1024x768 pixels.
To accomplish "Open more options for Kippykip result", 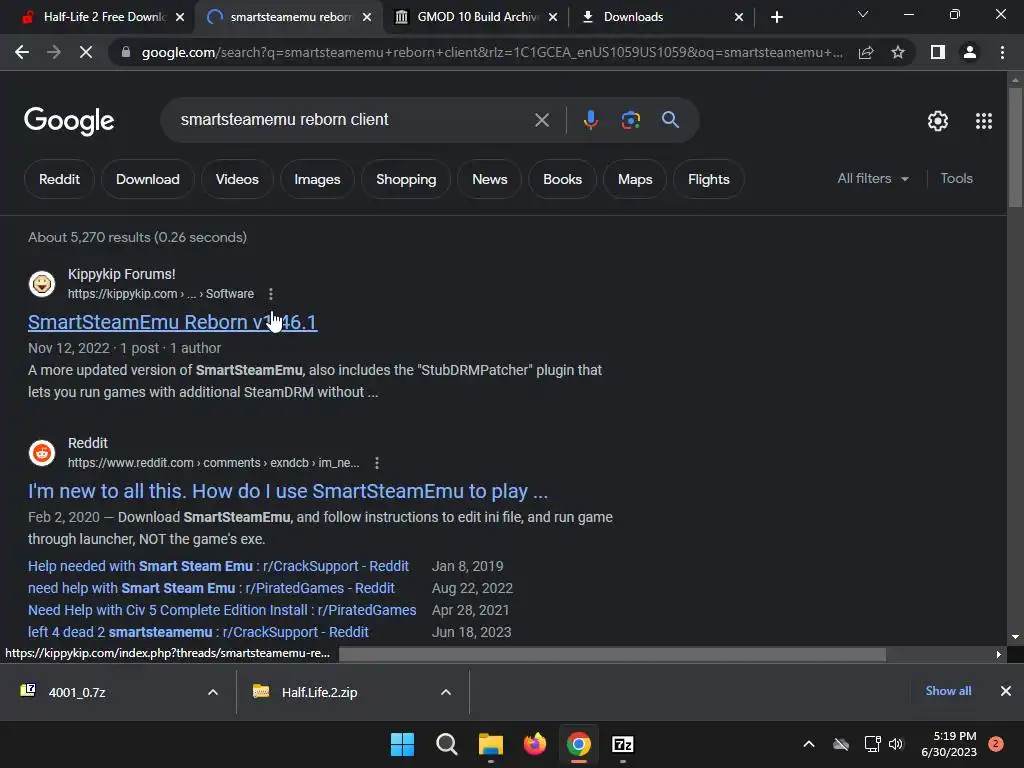I will tap(270, 295).
